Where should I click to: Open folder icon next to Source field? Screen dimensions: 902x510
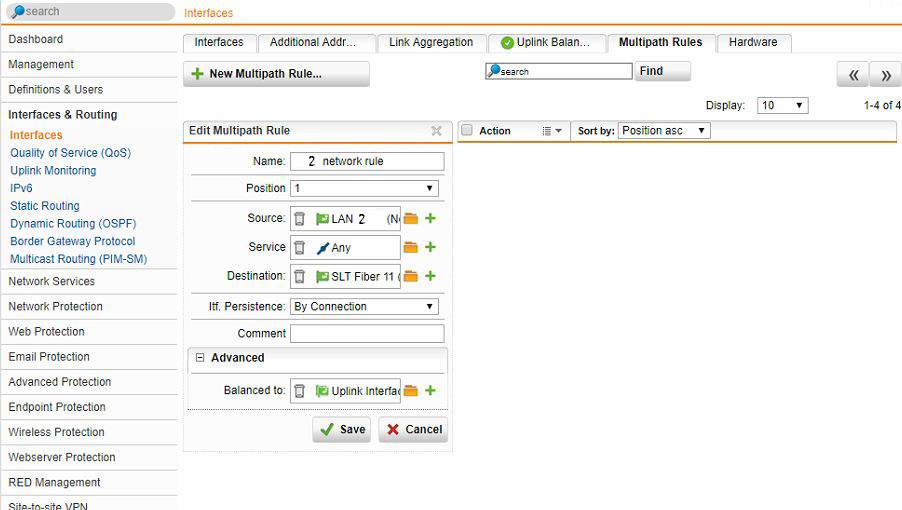pyautogui.click(x=411, y=219)
